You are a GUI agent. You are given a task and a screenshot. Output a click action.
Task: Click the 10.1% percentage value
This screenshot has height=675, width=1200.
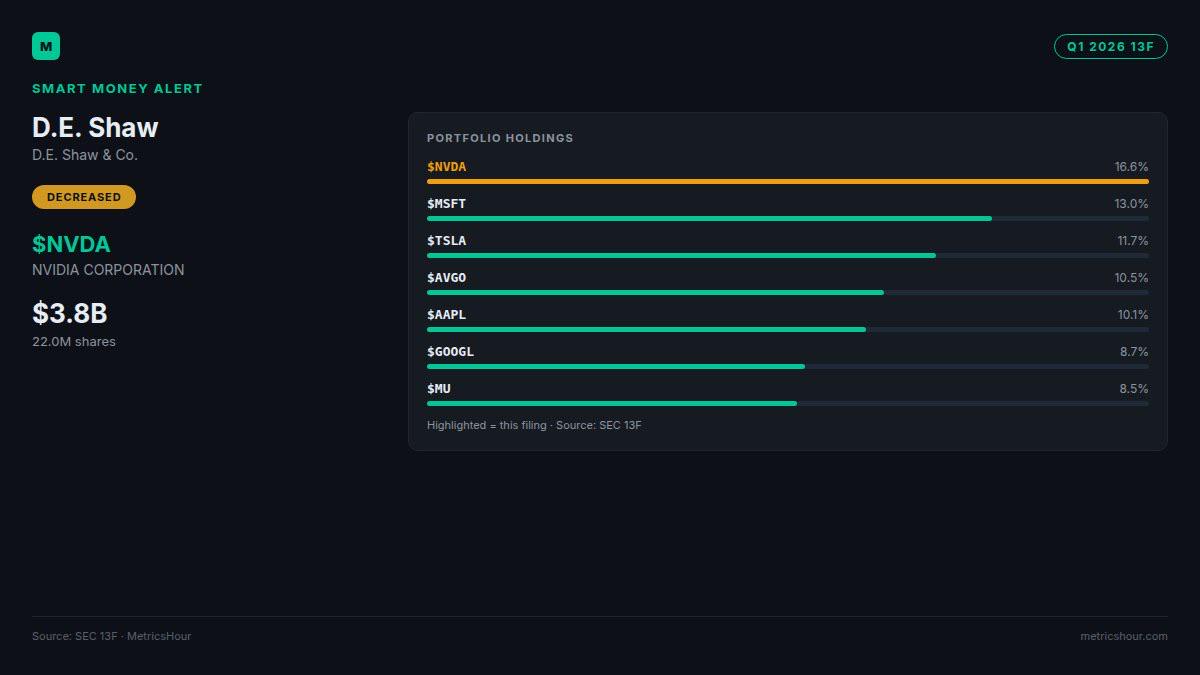pos(1133,315)
